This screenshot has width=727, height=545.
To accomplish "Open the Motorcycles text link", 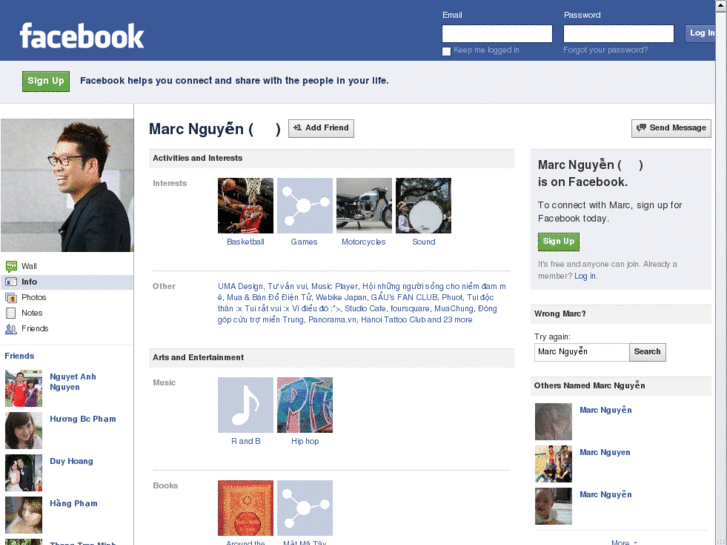I will pyautogui.click(x=364, y=242).
